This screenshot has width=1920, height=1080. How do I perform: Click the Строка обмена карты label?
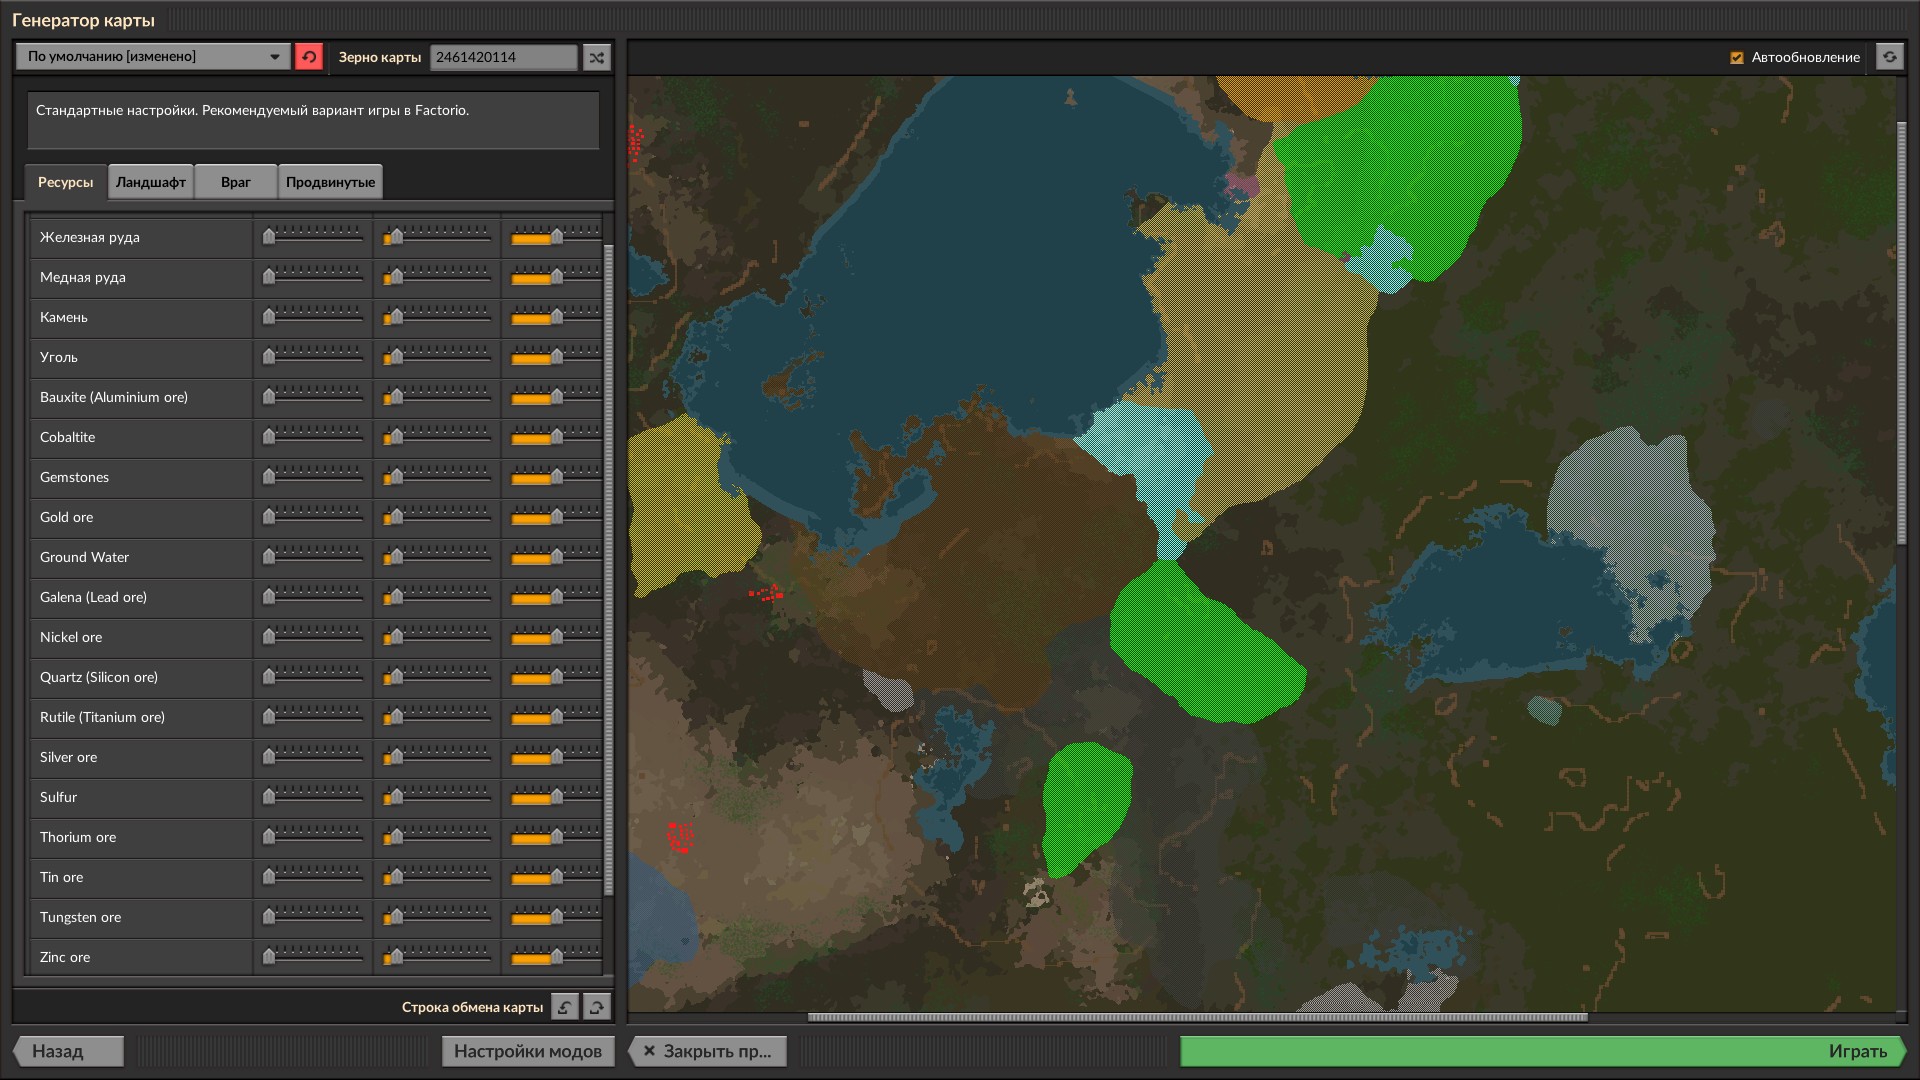[472, 1007]
